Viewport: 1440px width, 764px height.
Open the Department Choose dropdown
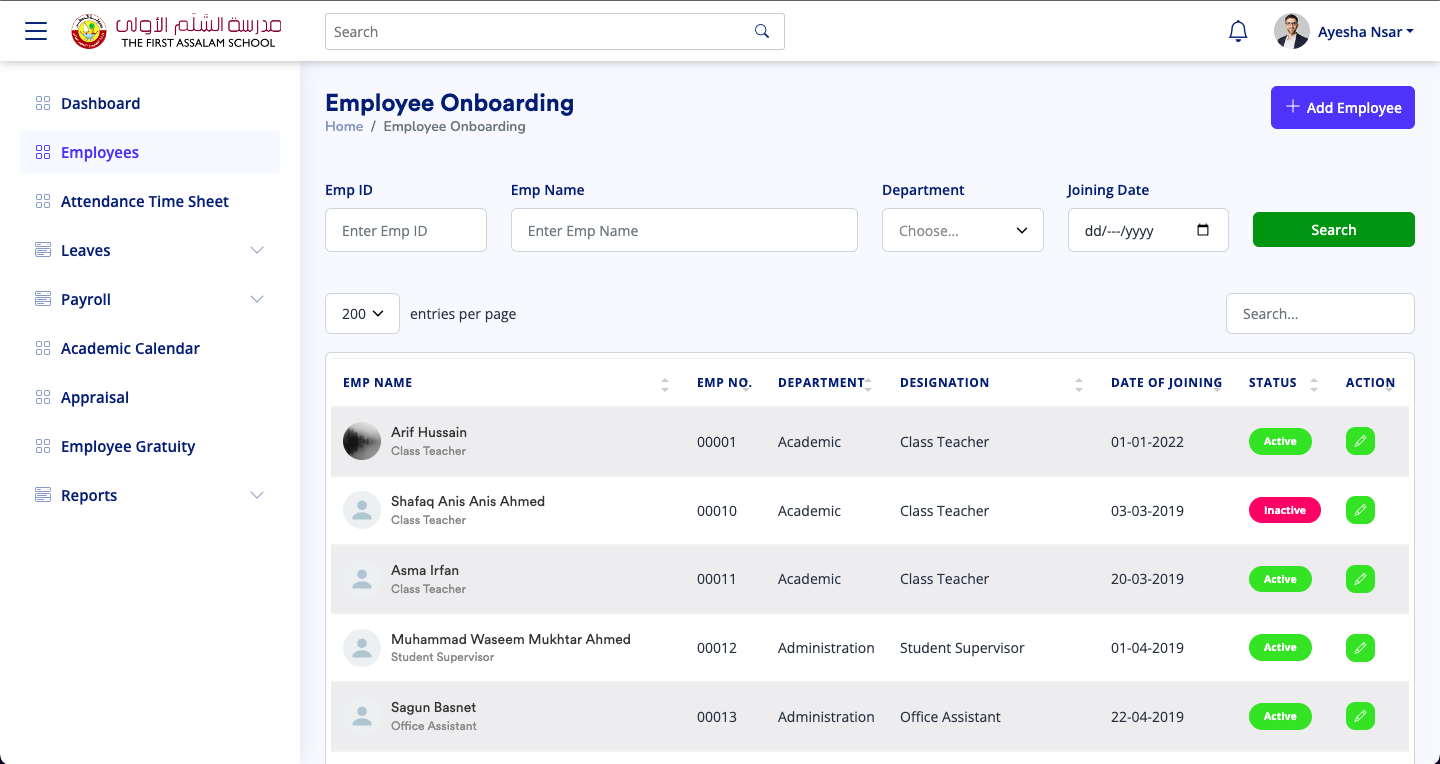pos(962,230)
